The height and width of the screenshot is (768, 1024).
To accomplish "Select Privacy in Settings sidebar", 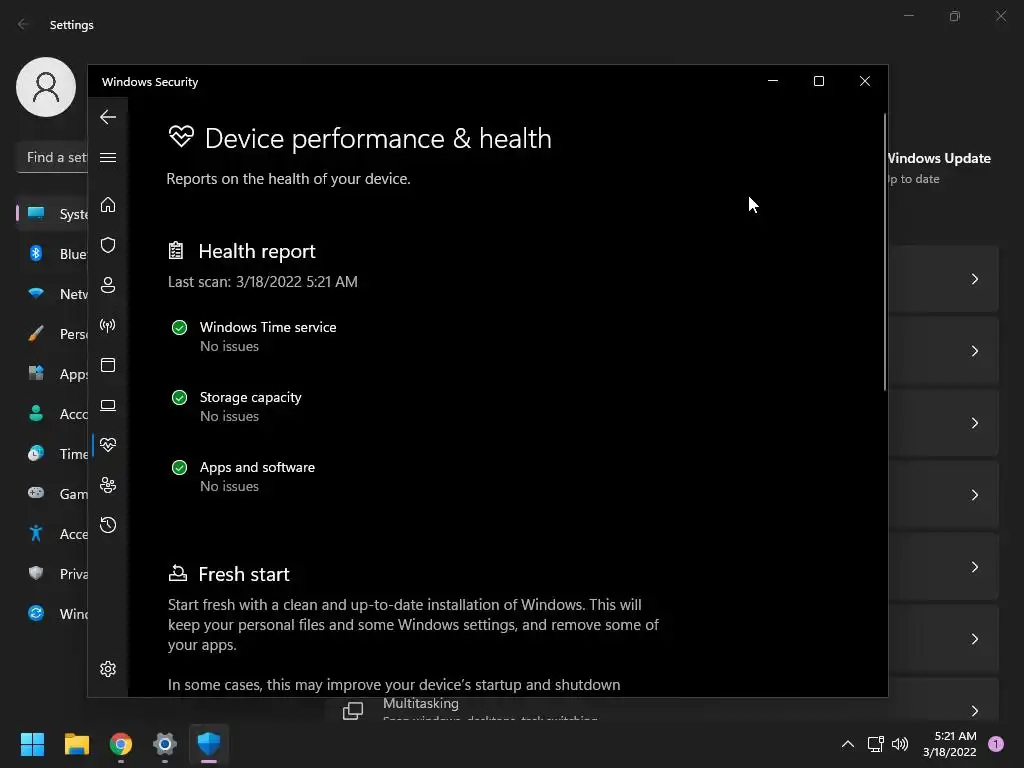I will point(53,573).
